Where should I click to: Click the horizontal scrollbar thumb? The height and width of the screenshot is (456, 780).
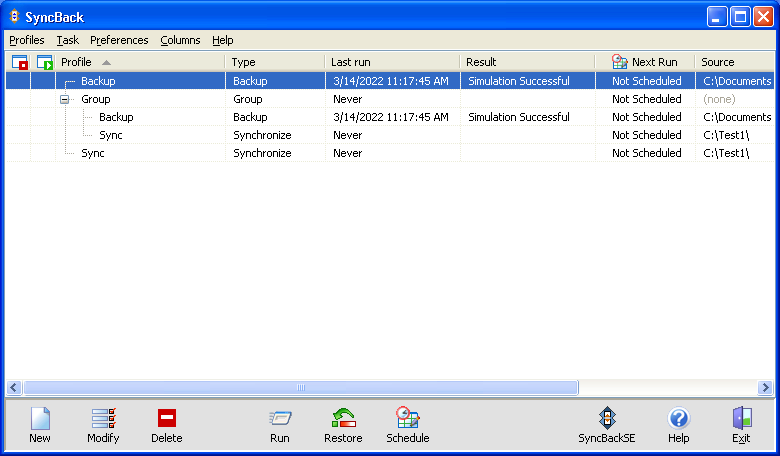tap(301, 387)
